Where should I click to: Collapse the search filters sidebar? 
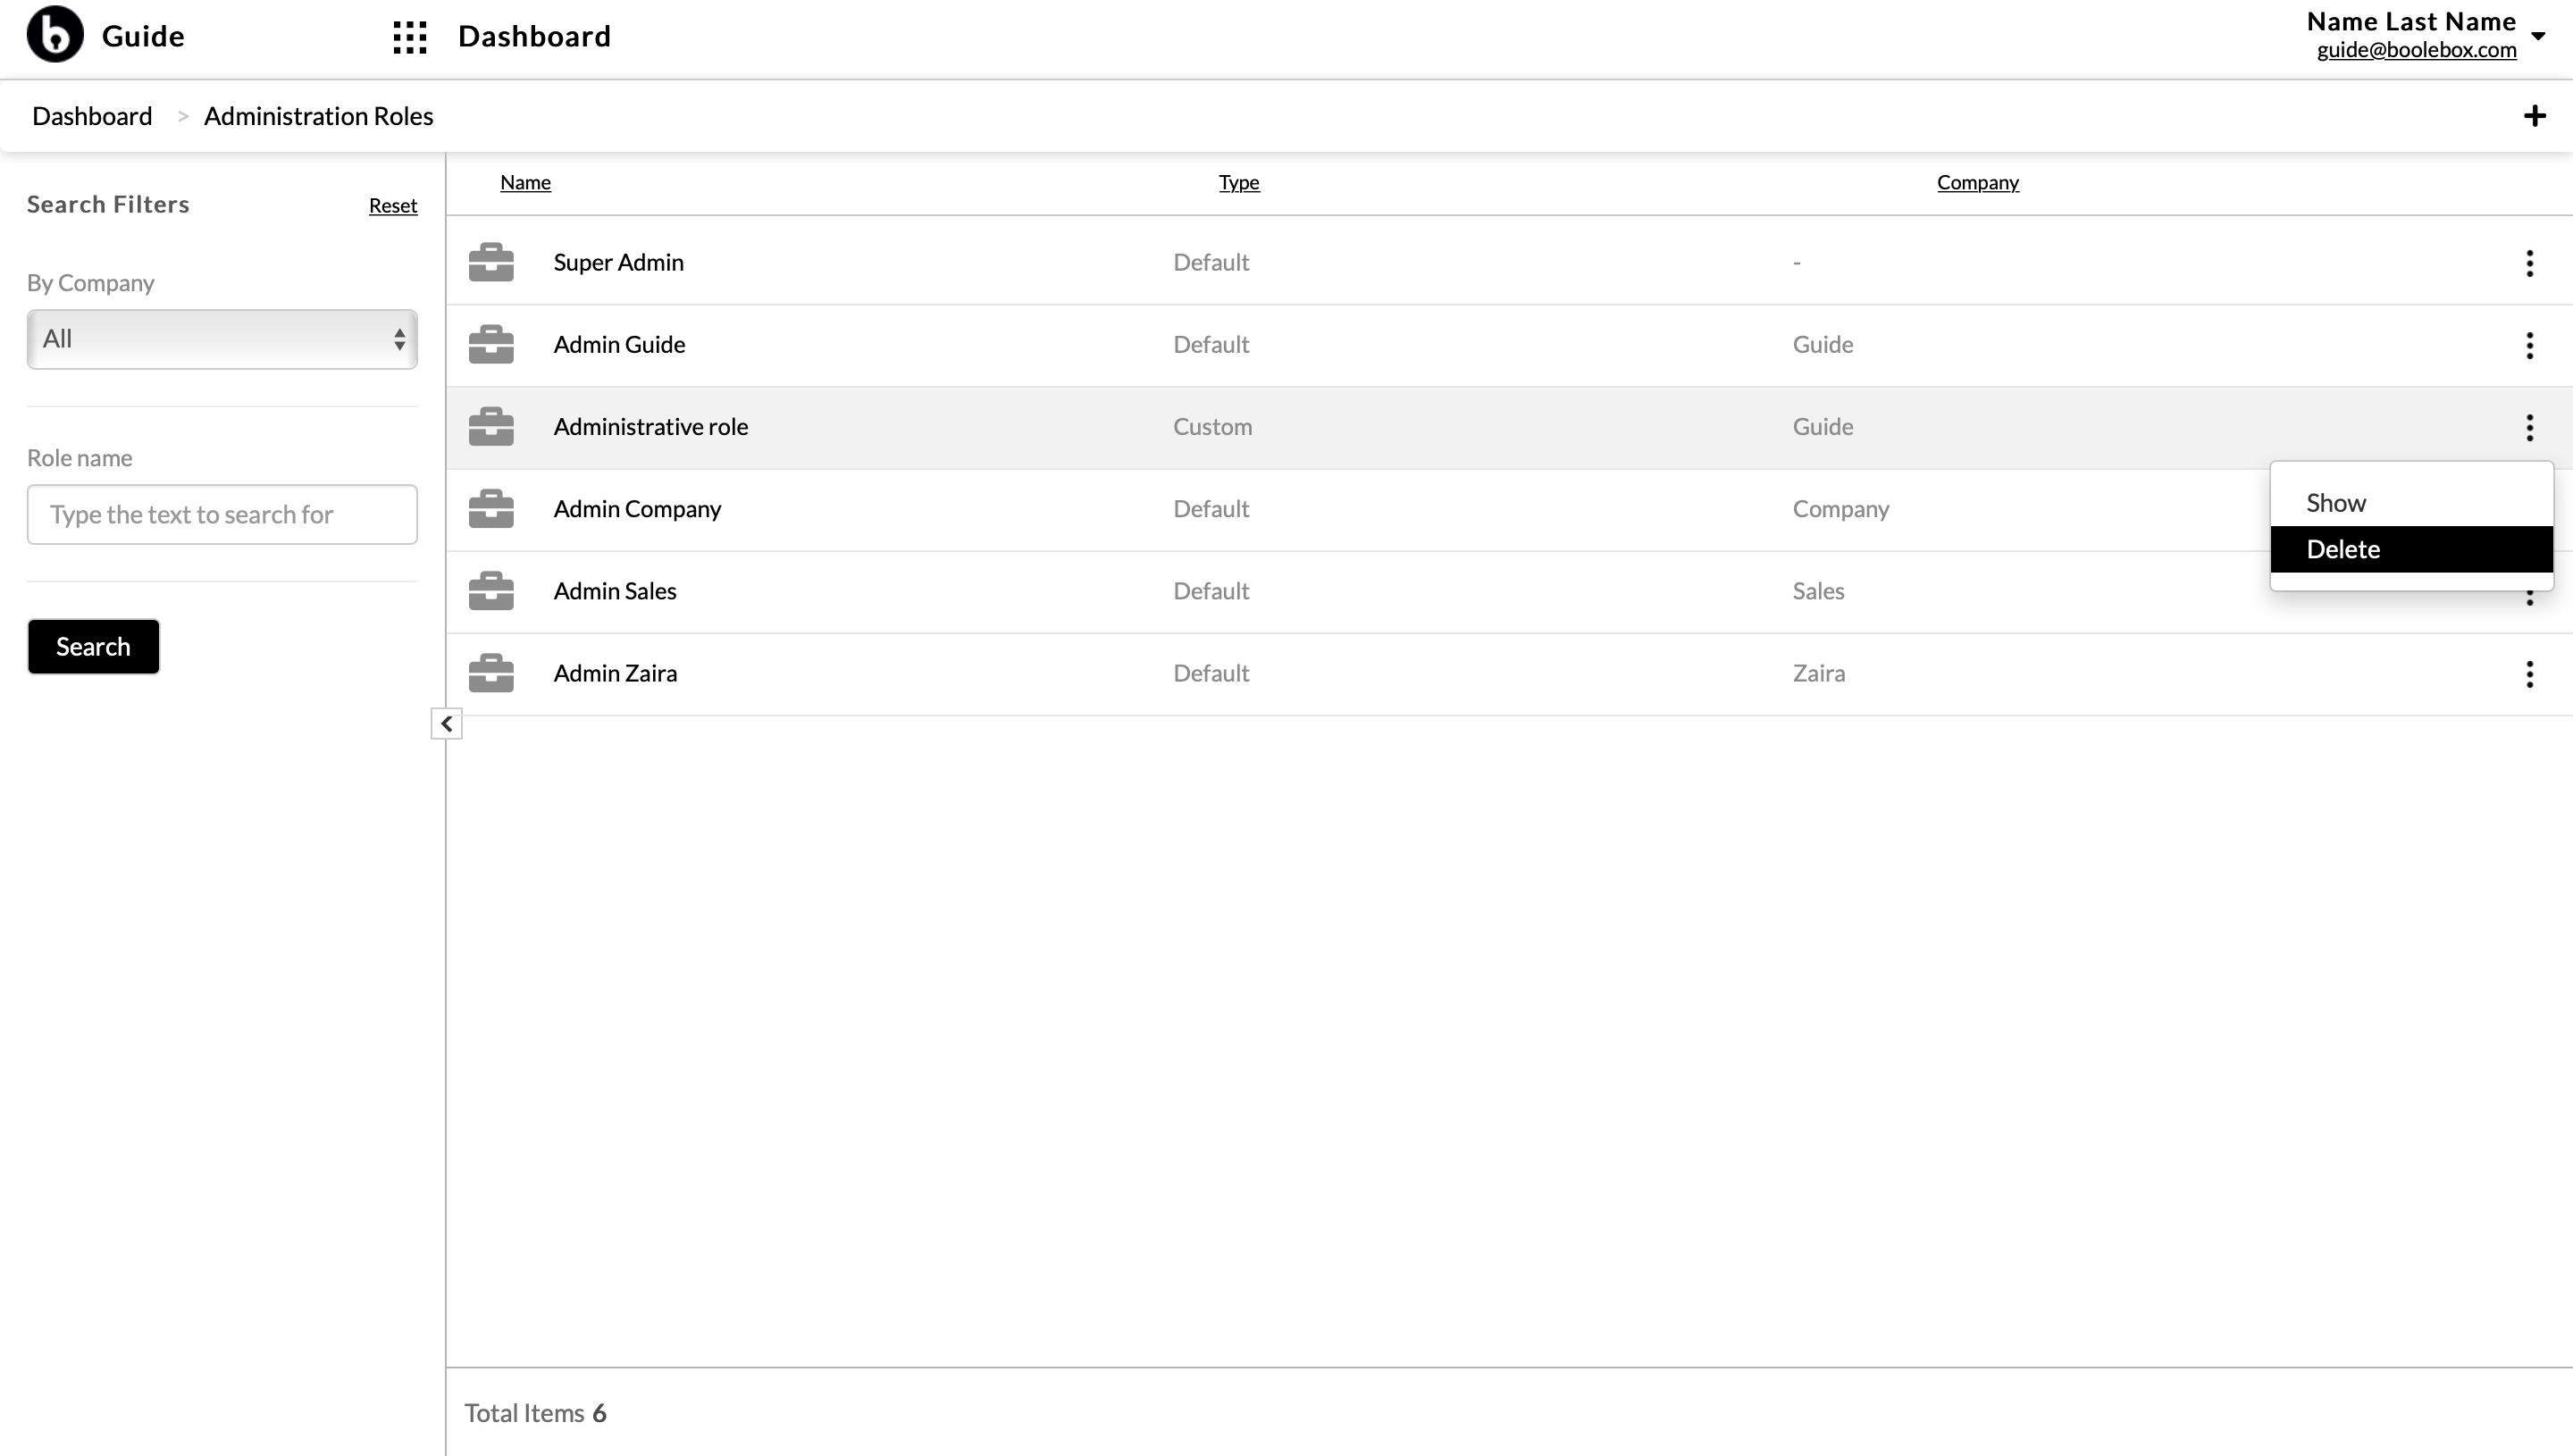coord(447,723)
